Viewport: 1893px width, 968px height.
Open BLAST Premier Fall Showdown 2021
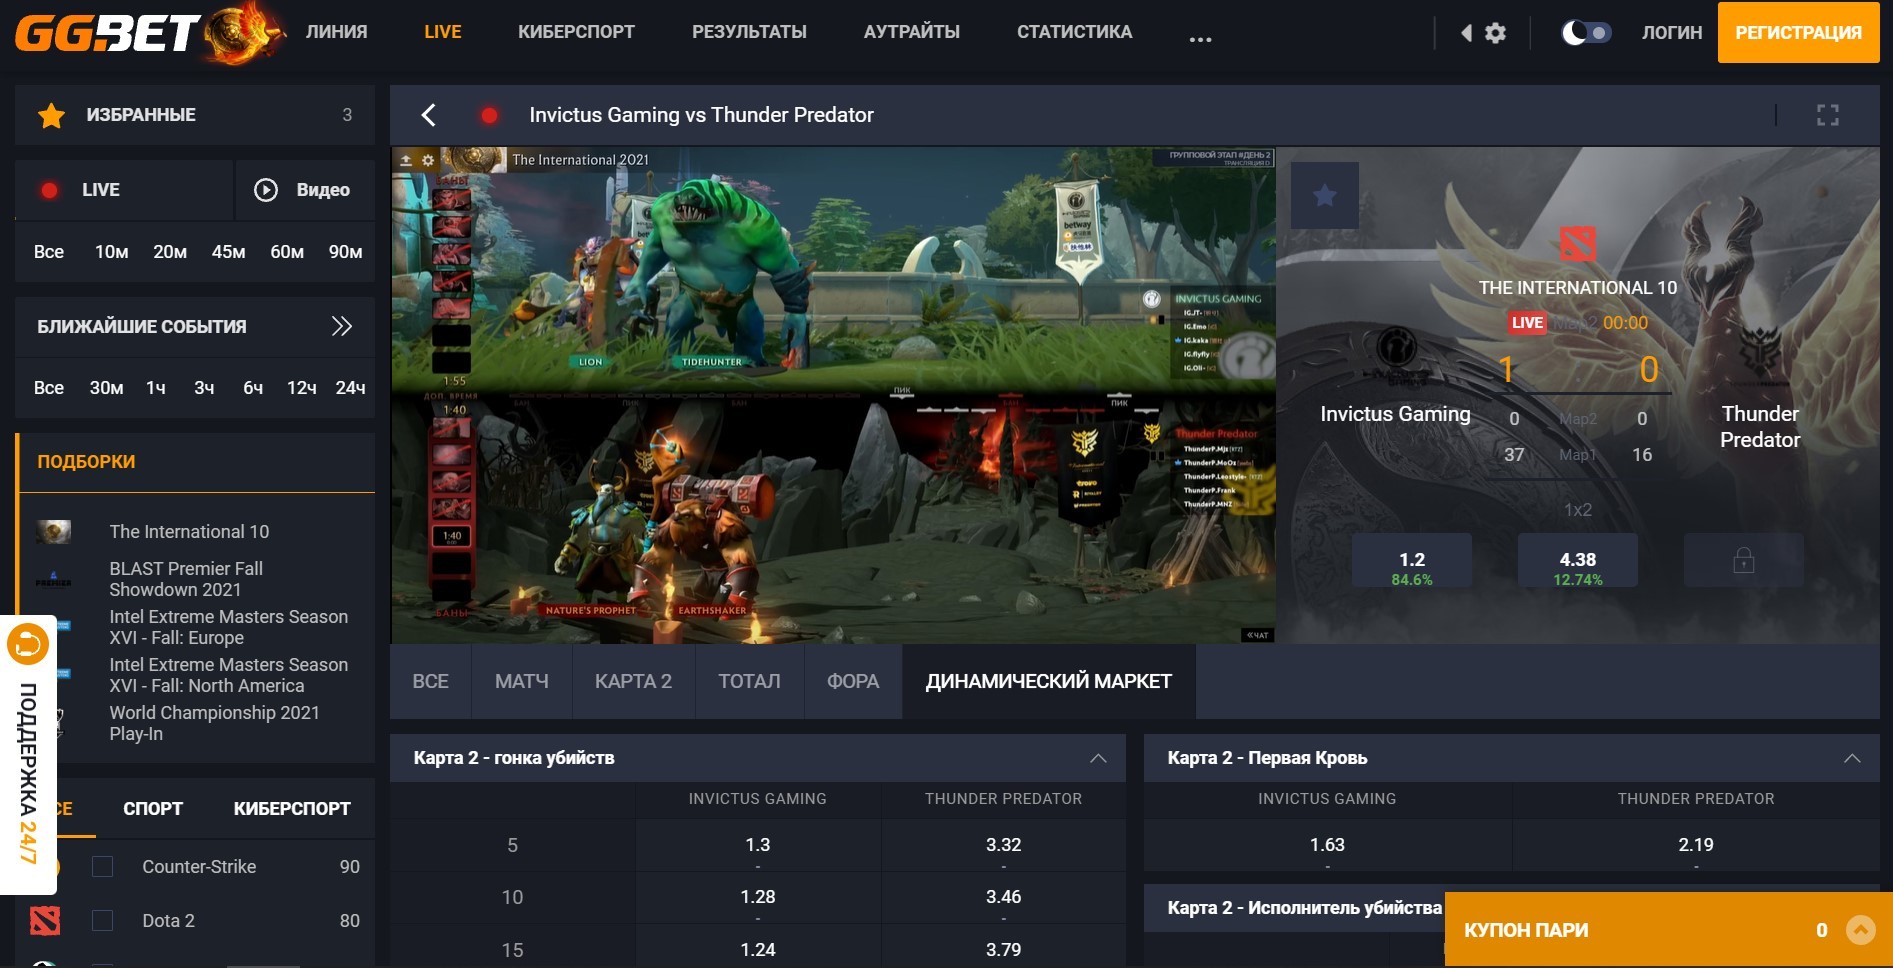(186, 579)
